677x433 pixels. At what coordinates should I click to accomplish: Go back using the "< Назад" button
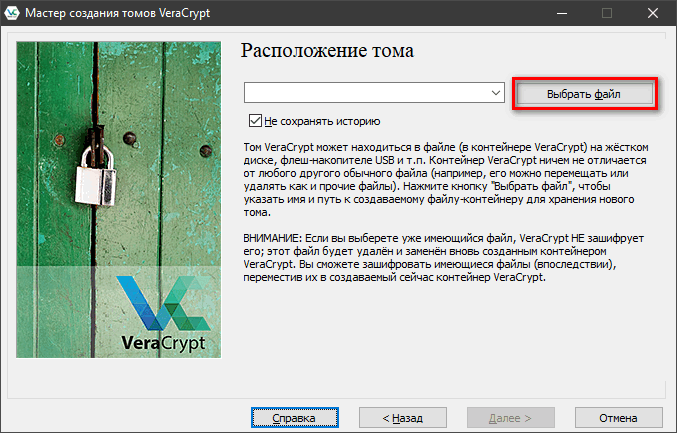(390, 416)
